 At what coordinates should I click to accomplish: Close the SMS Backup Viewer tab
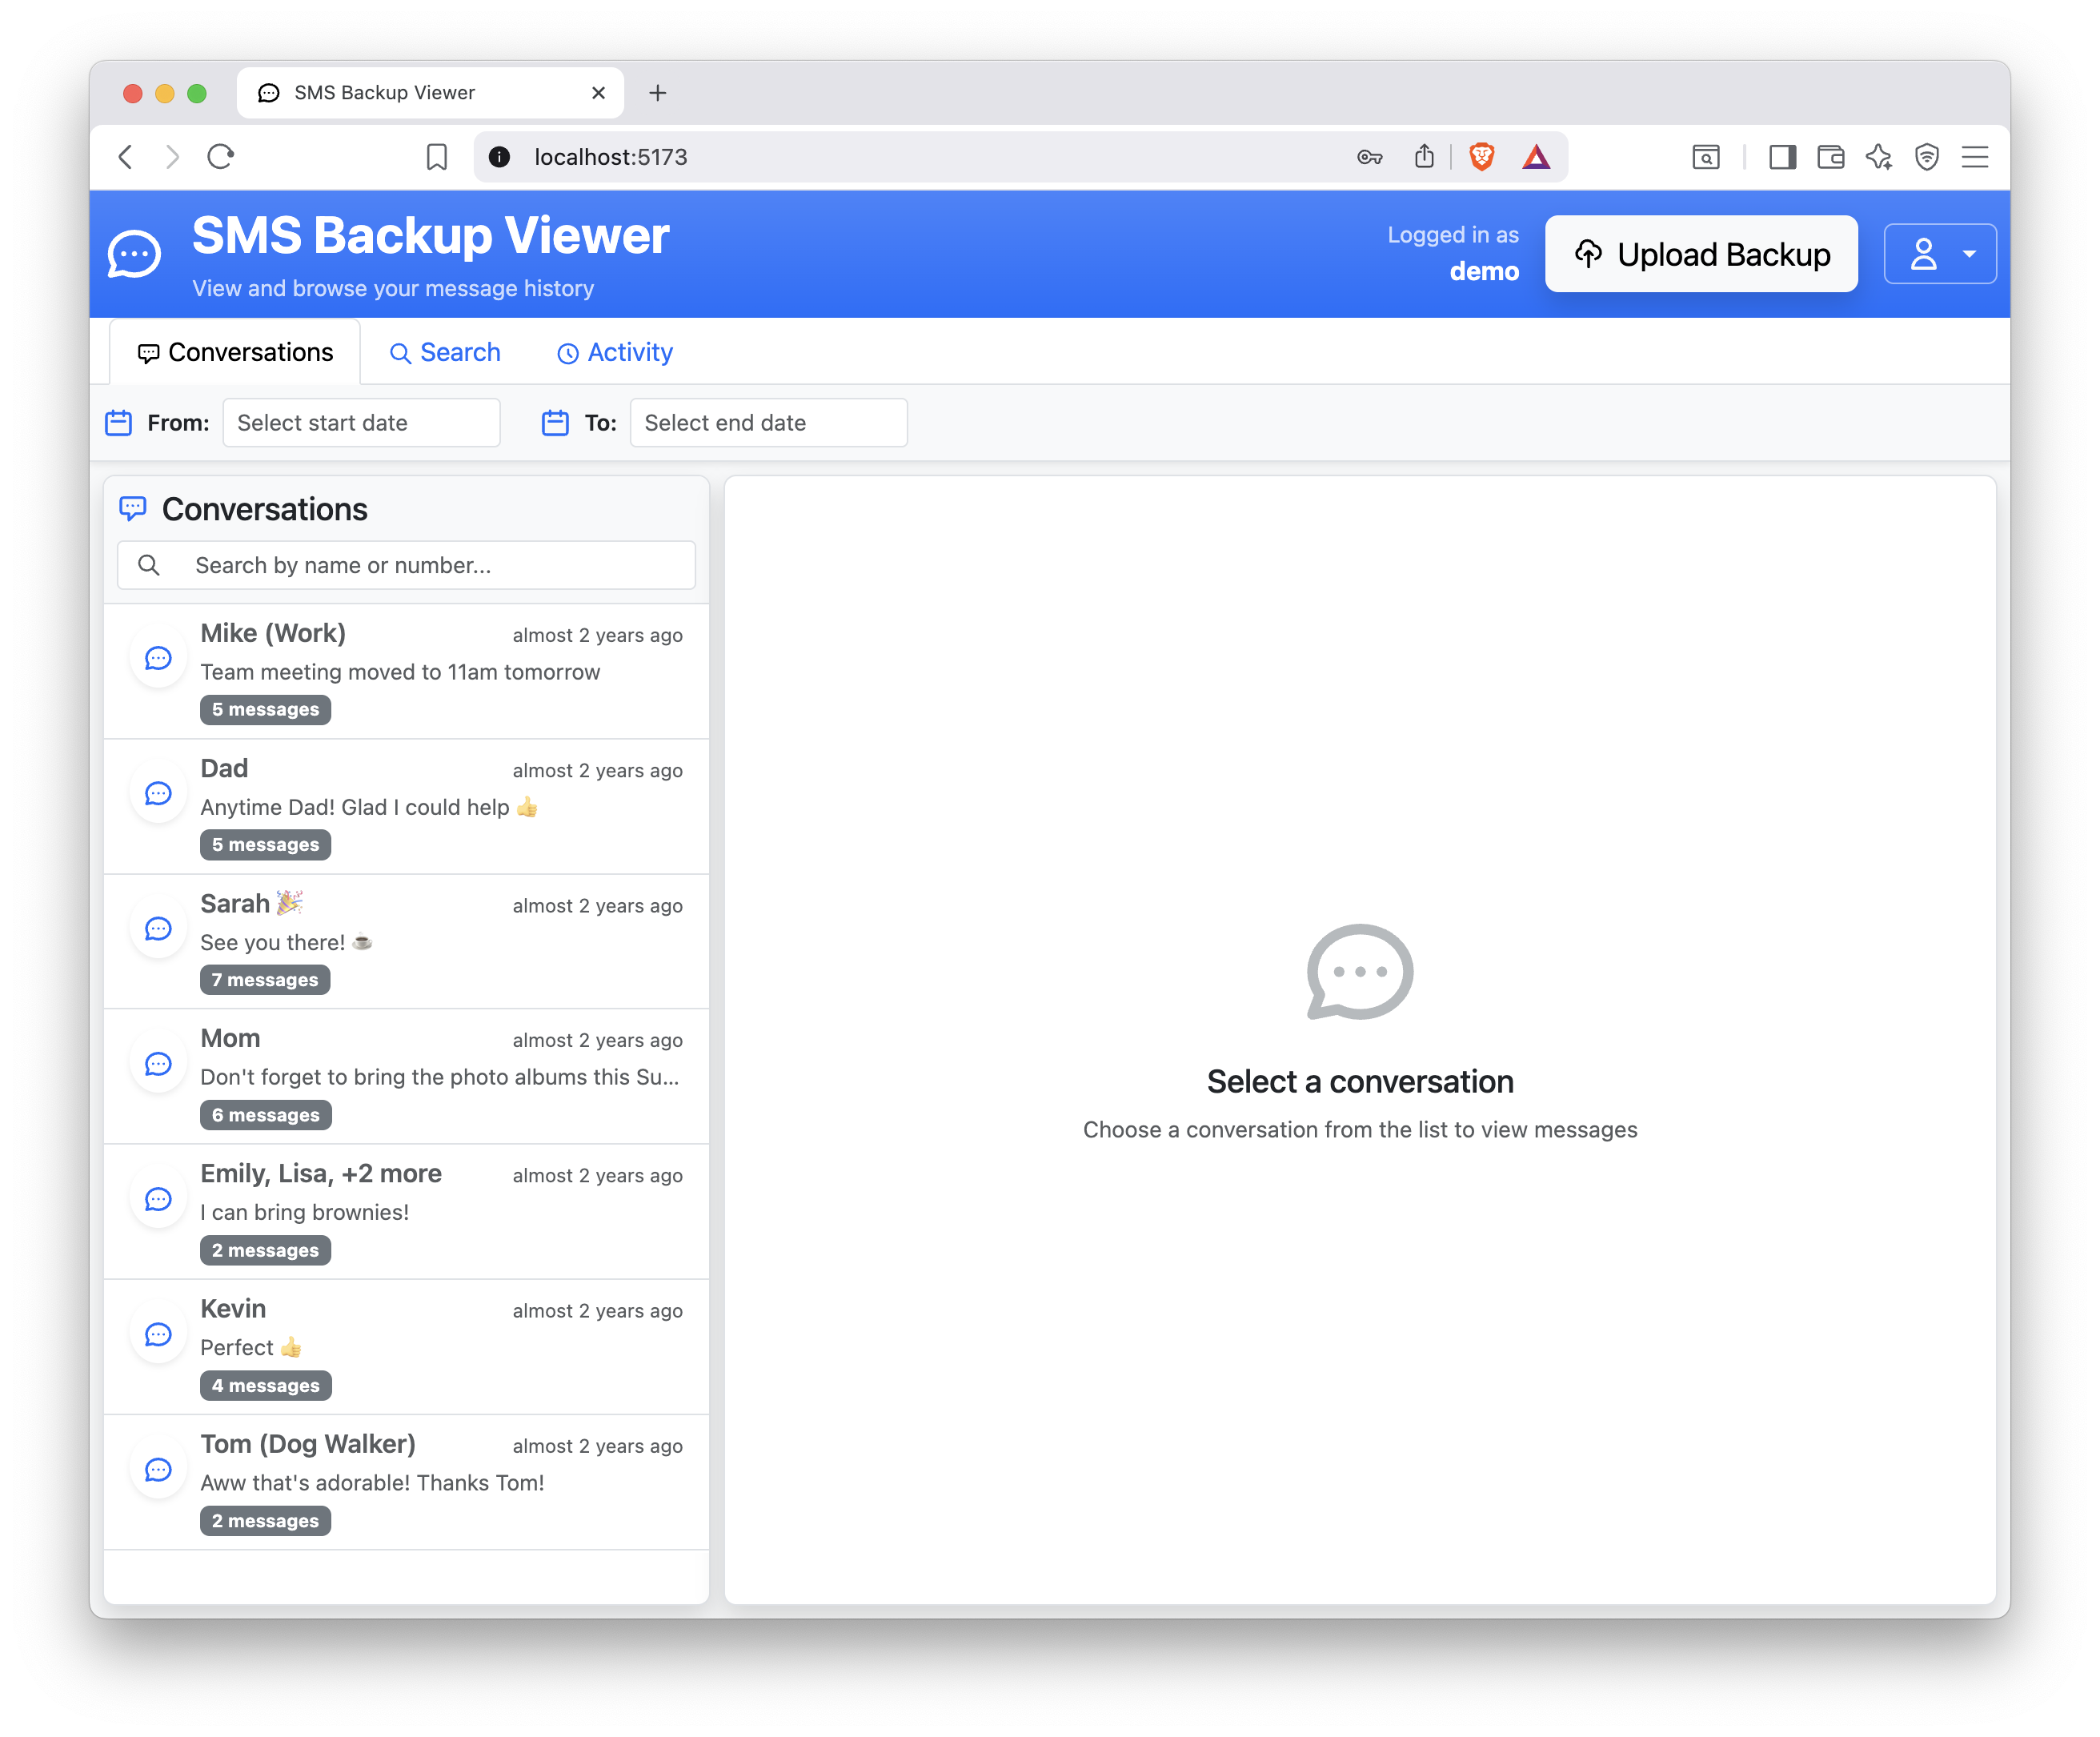[x=599, y=93]
